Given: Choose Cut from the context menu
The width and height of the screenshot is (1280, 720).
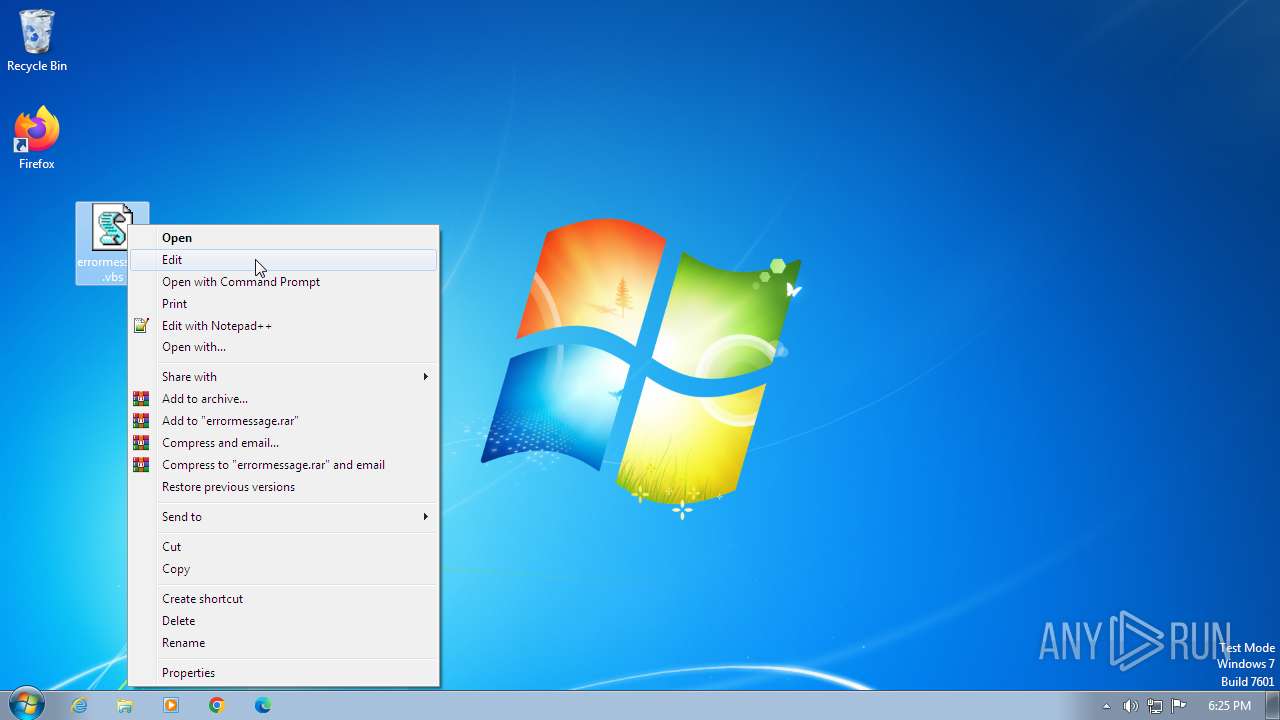Looking at the screenshot, I should (284, 547).
